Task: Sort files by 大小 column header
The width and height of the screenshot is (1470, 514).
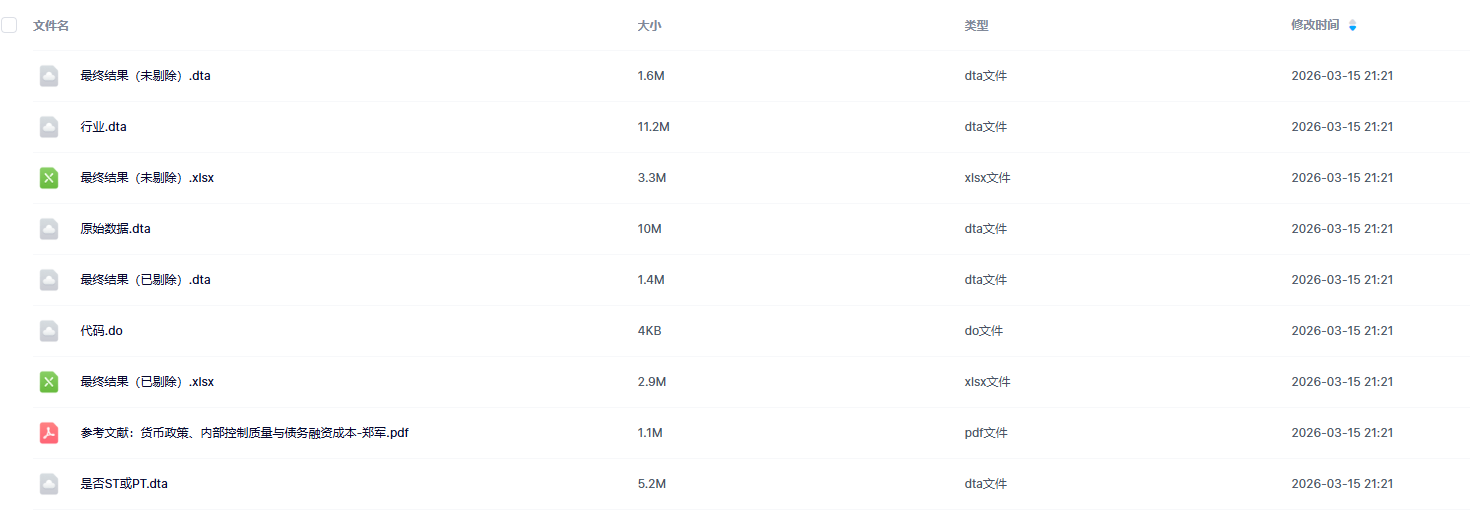Action: click(x=649, y=25)
